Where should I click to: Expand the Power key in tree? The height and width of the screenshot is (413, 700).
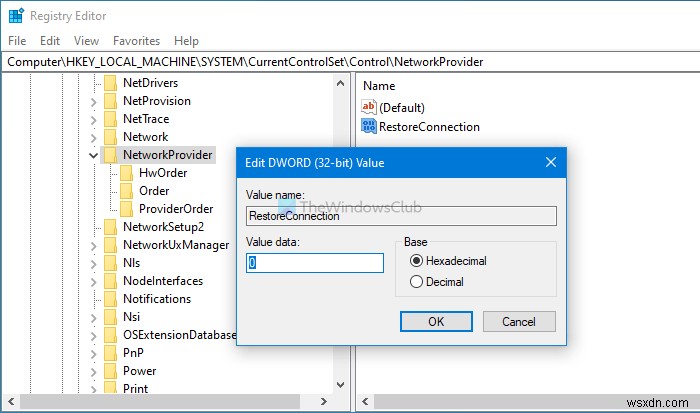(x=93, y=371)
